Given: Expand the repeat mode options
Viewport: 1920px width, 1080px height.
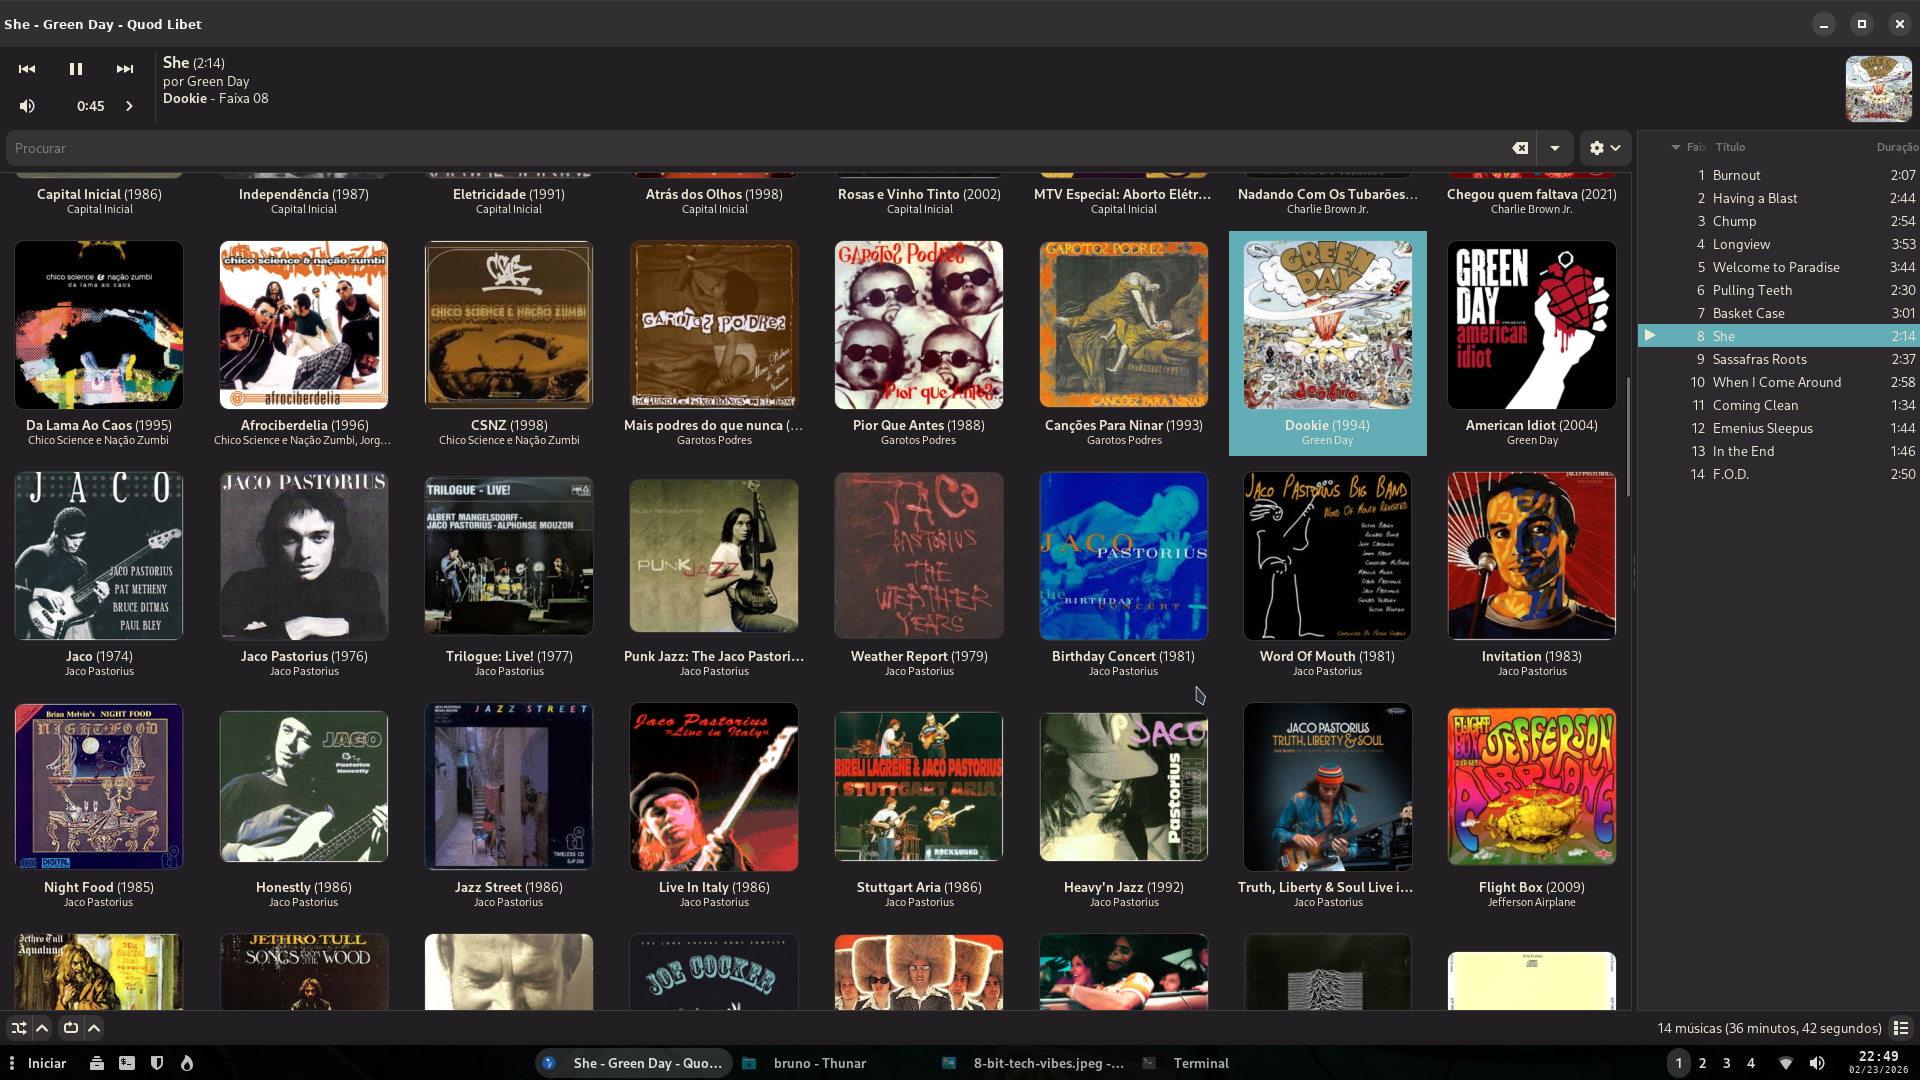Looking at the screenshot, I should pyautogui.click(x=94, y=1028).
